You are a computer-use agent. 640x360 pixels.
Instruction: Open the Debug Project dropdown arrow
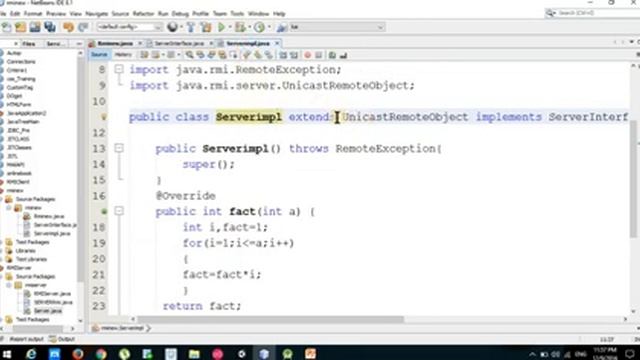coord(249,27)
